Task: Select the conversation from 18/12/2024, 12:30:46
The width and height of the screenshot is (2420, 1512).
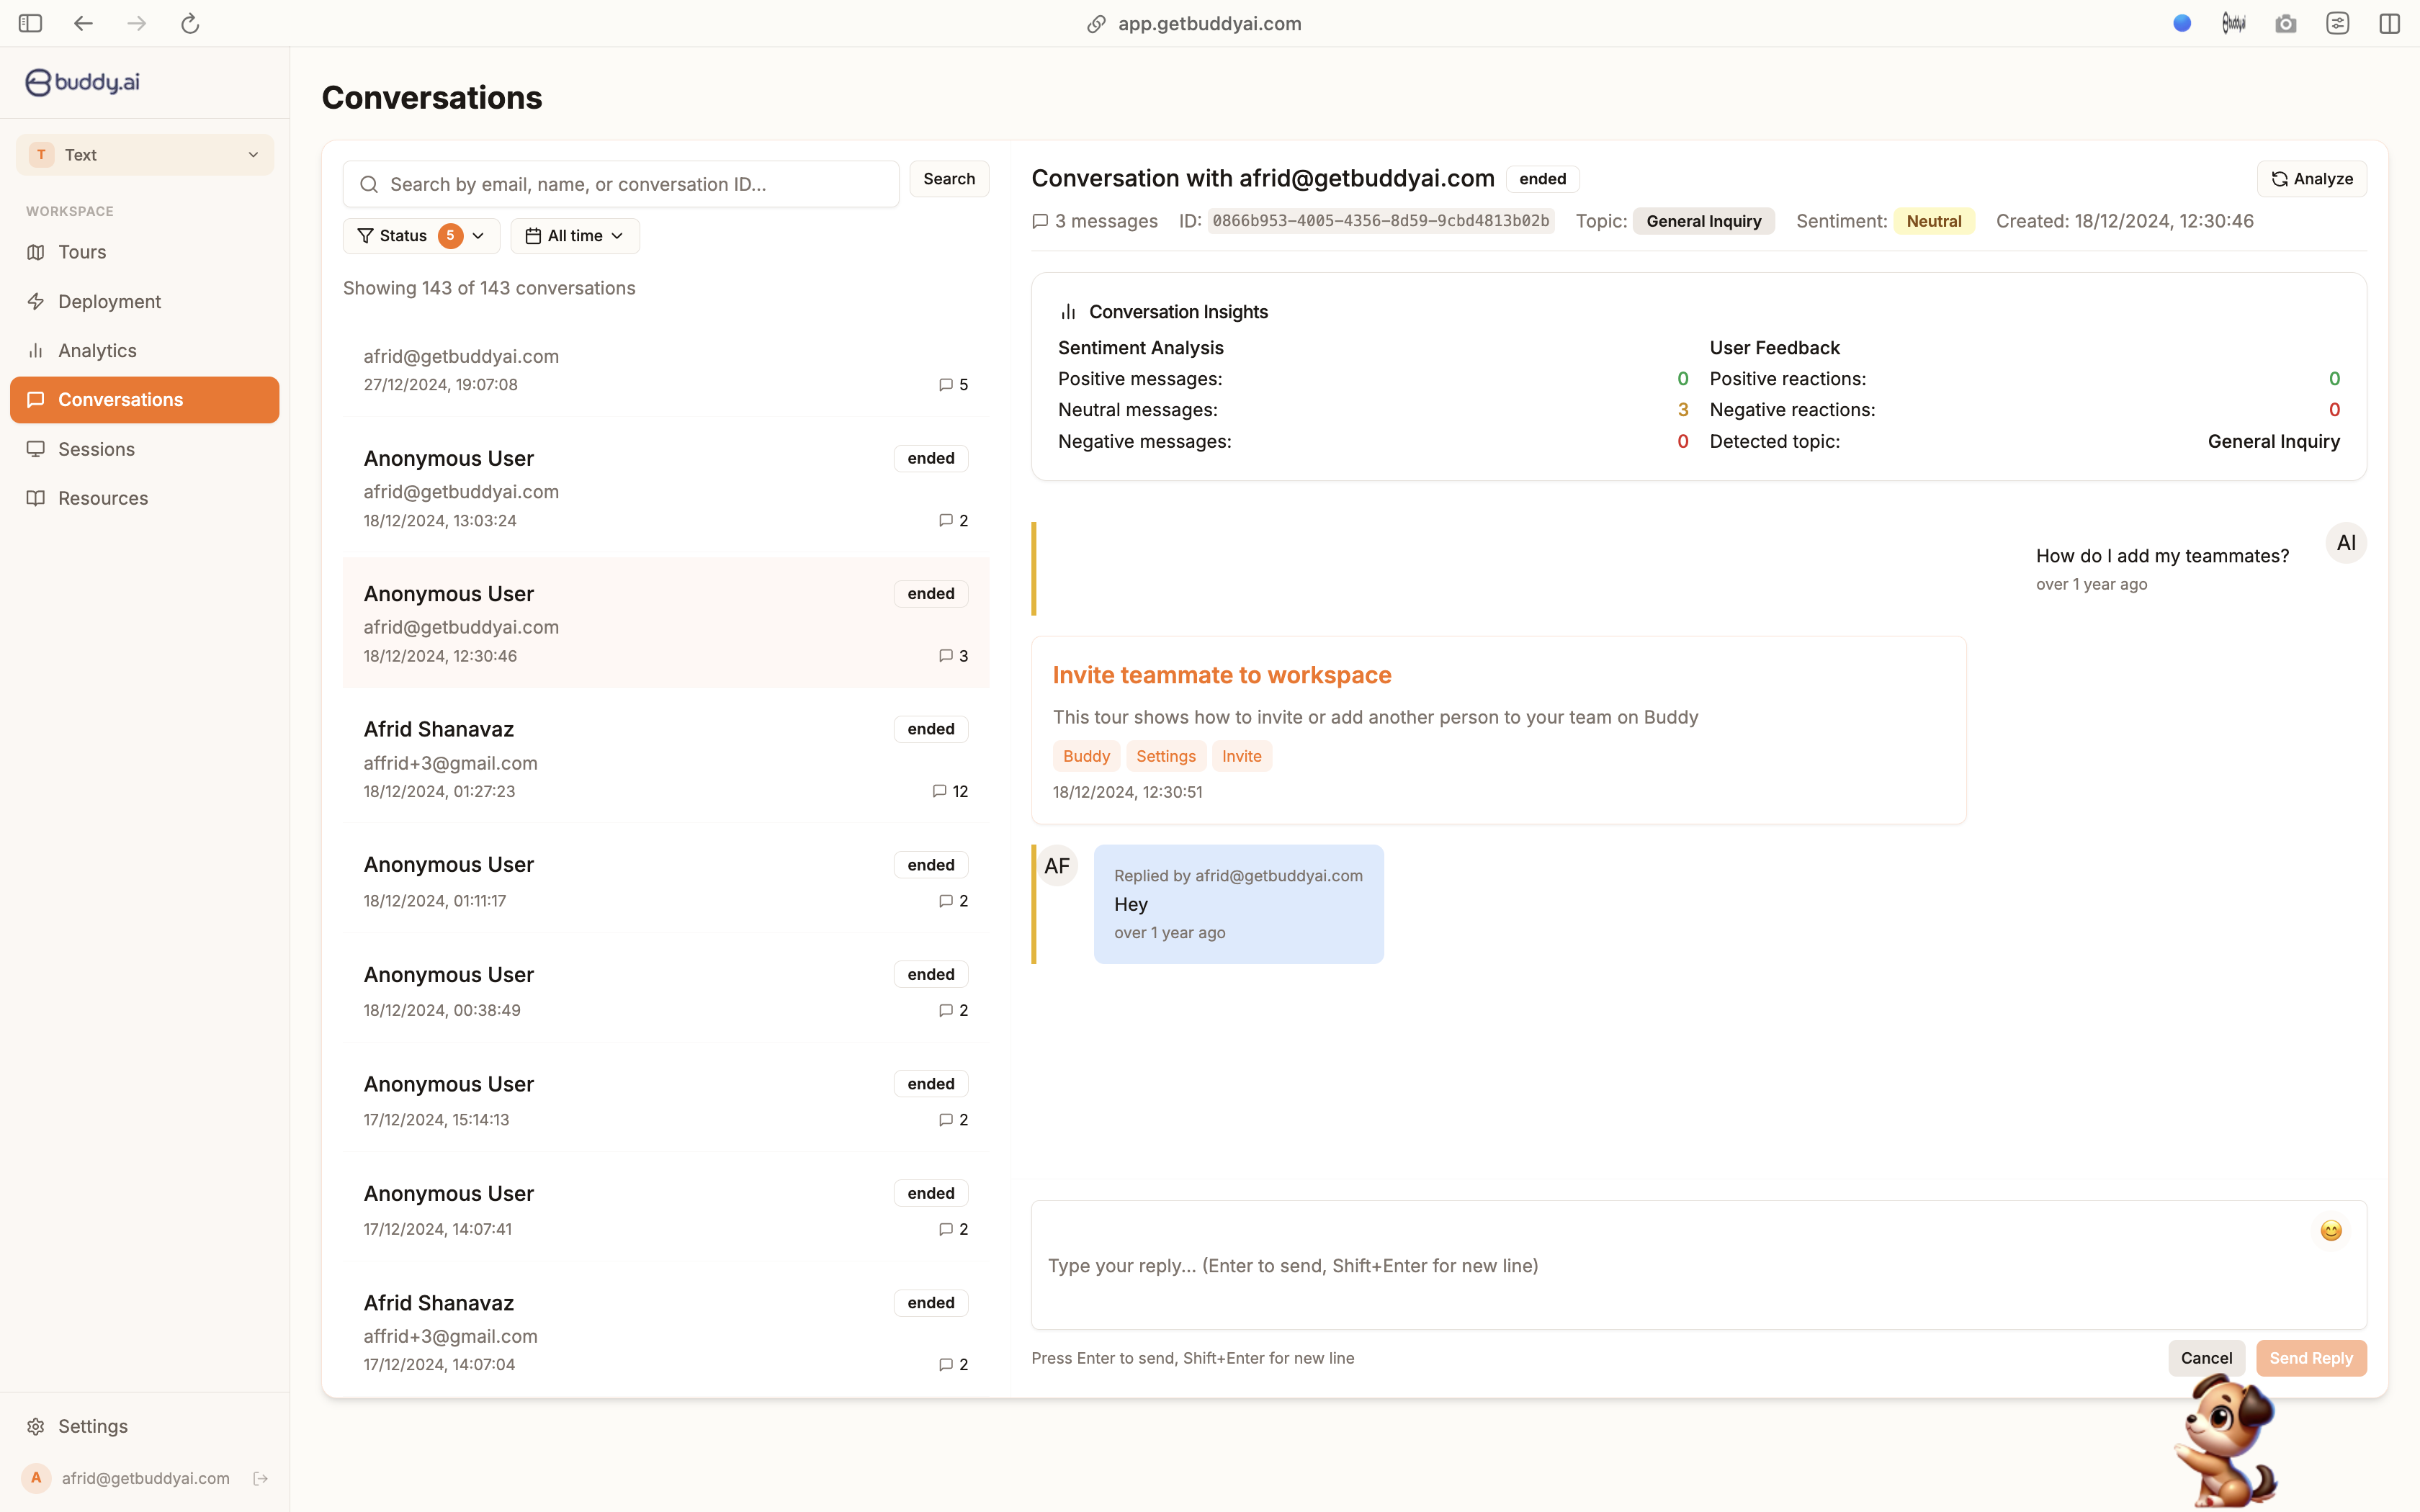Action: [x=666, y=623]
